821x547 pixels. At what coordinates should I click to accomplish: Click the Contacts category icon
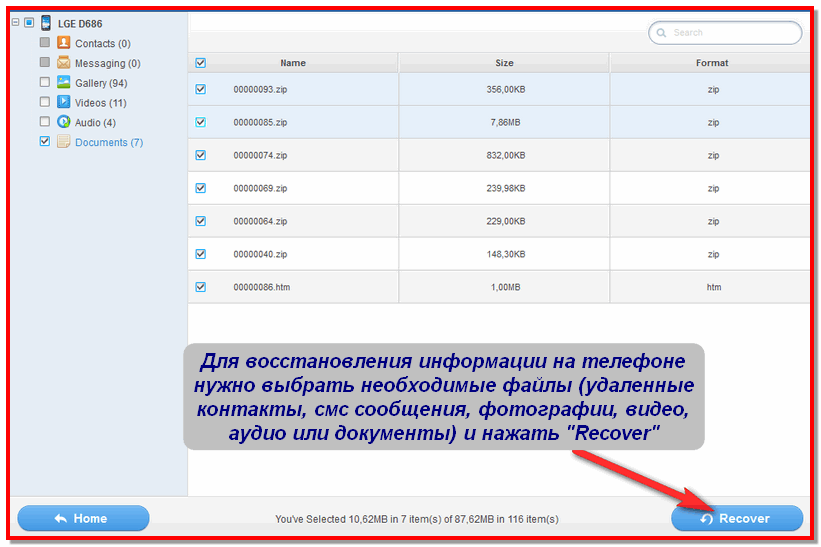(x=64, y=43)
